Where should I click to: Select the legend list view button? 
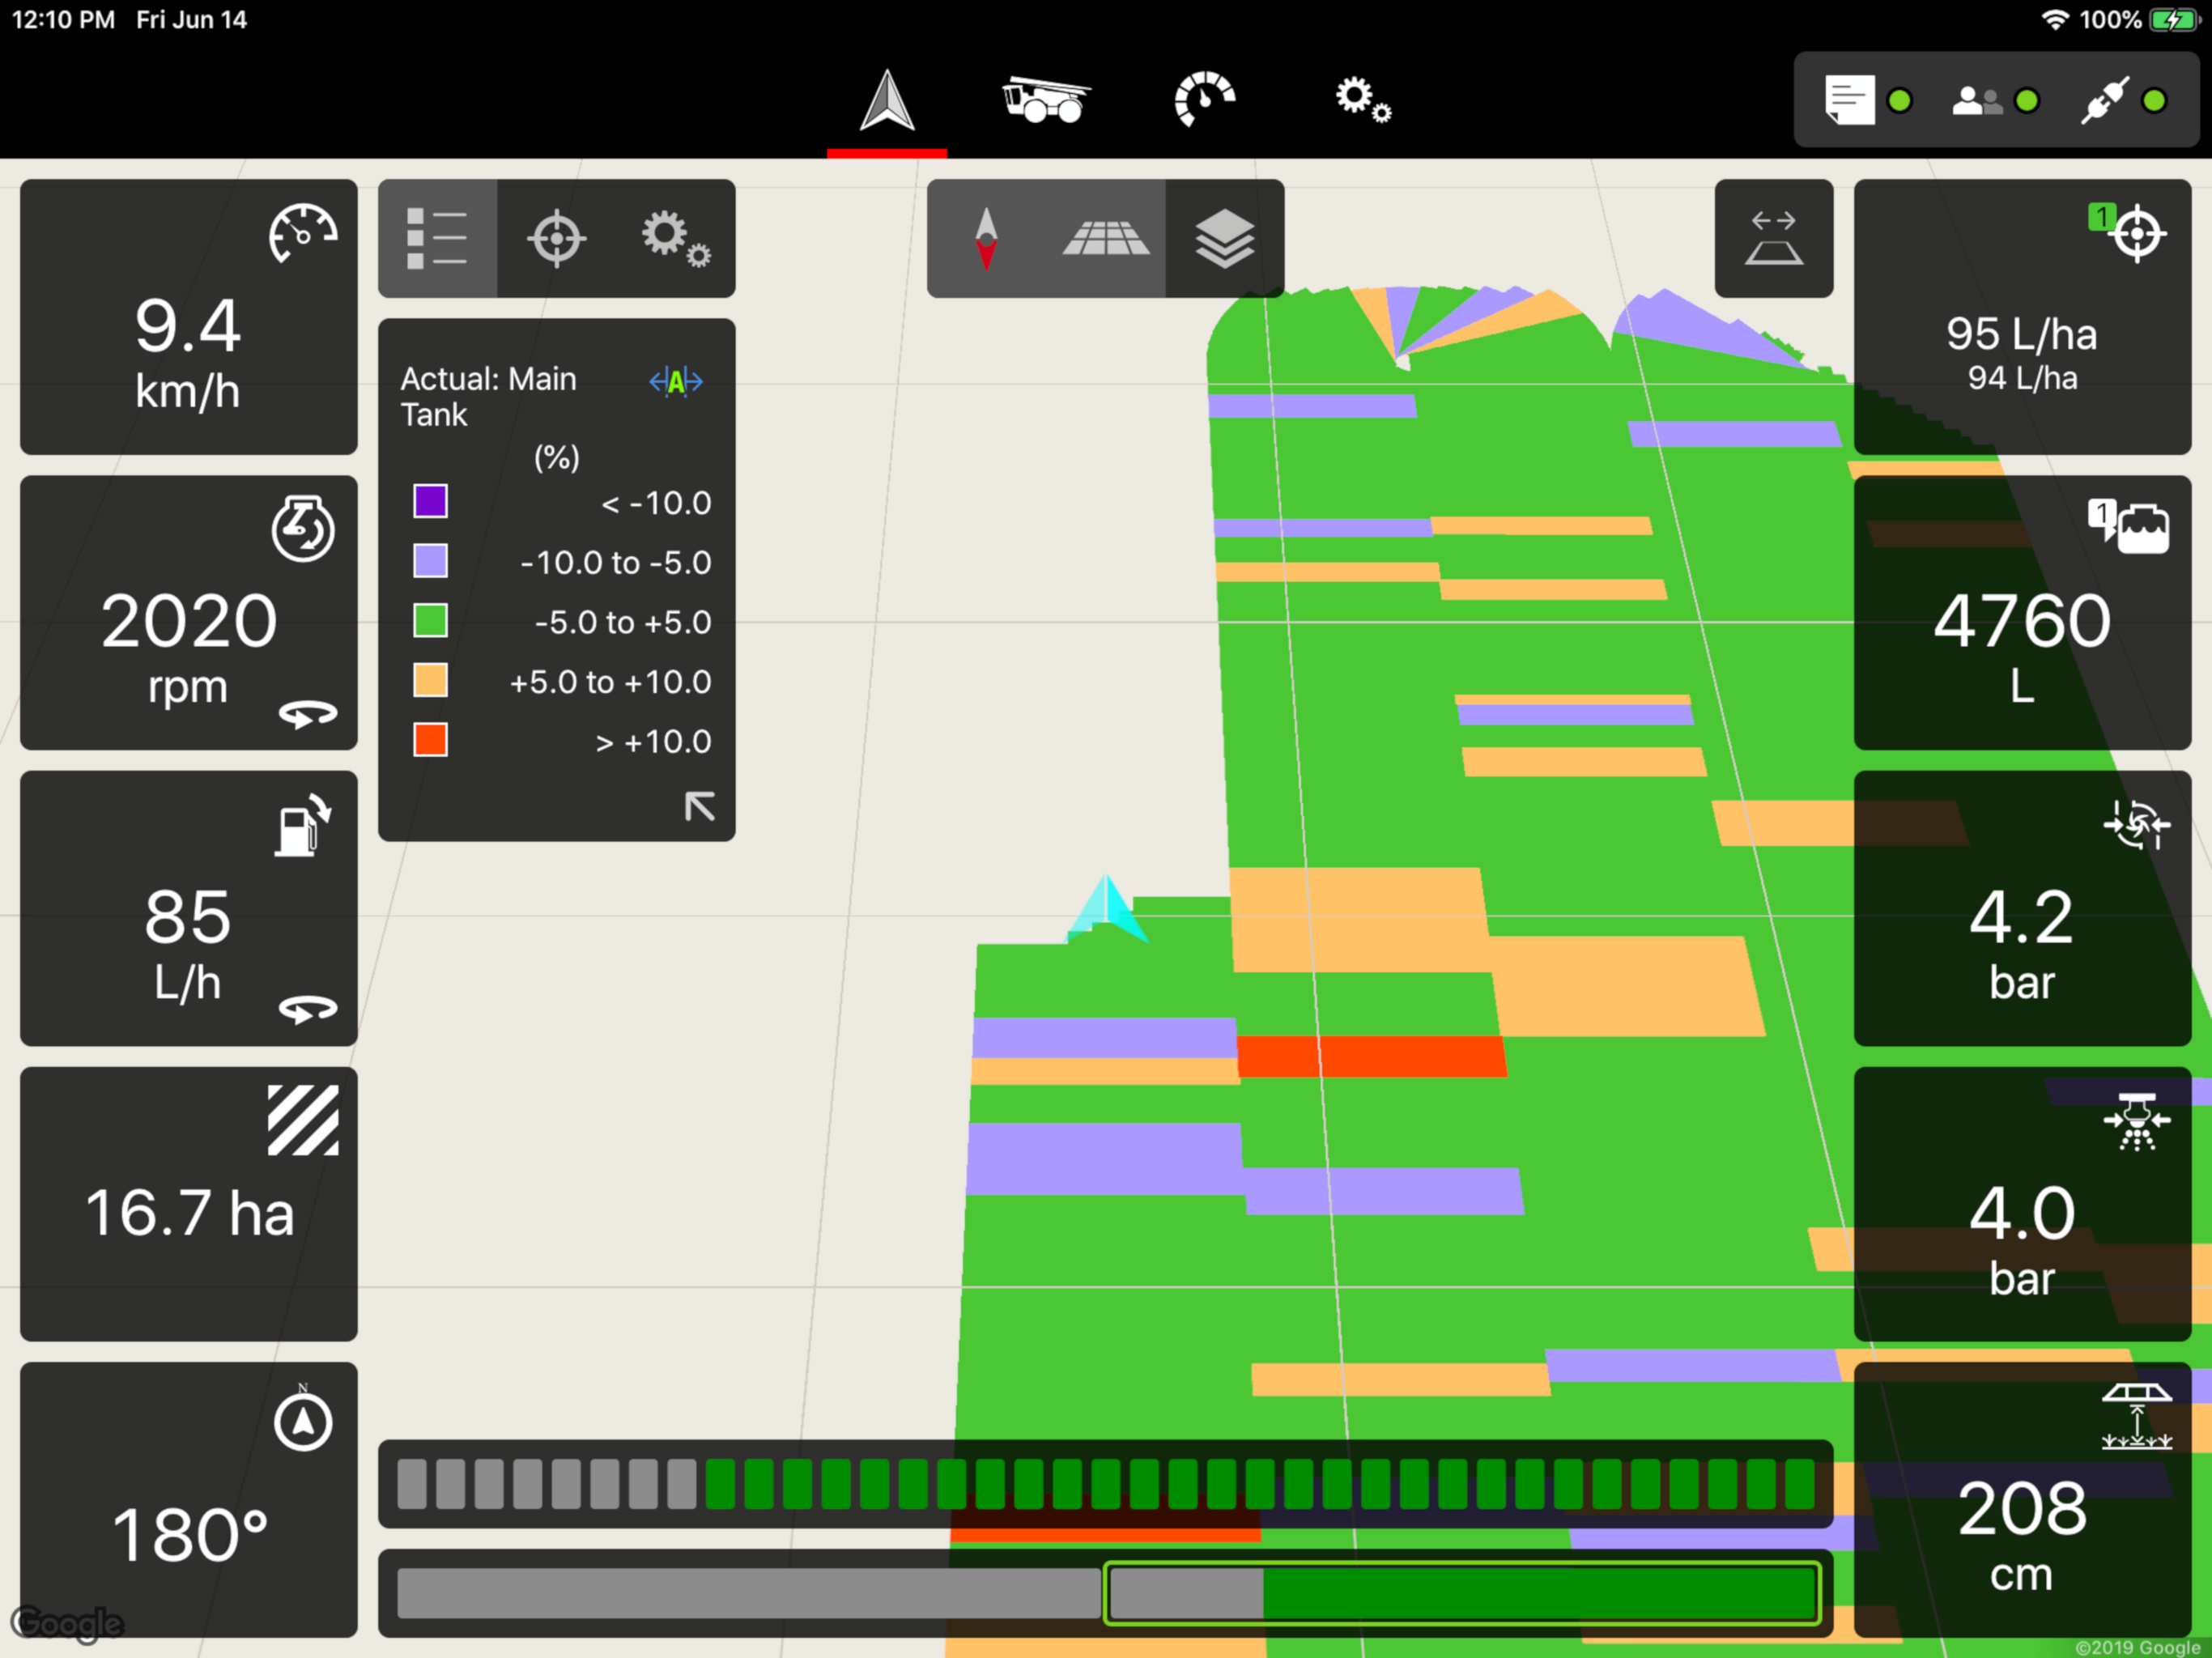(437, 238)
